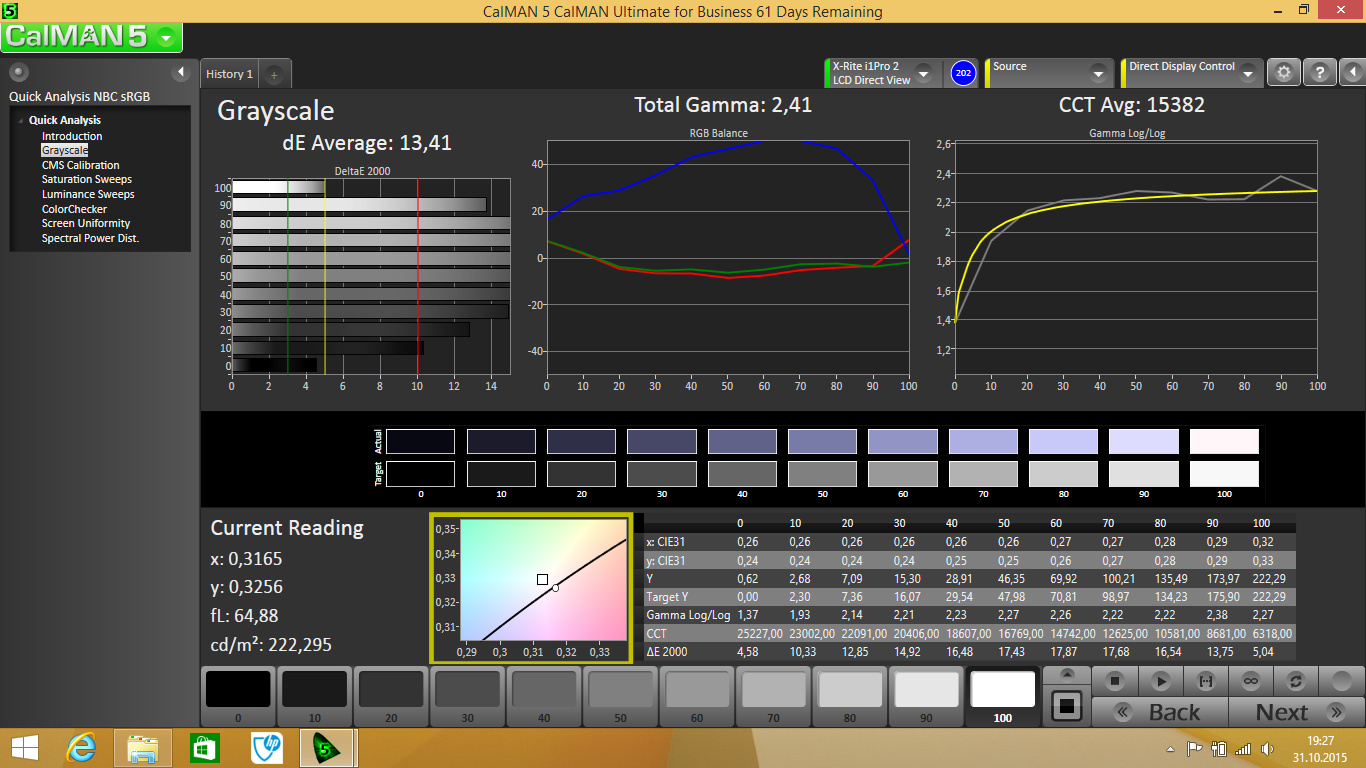The width and height of the screenshot is (1366, 768).
Task: Stop the measurement with the stop button
Action: (x=1115, y=681)
